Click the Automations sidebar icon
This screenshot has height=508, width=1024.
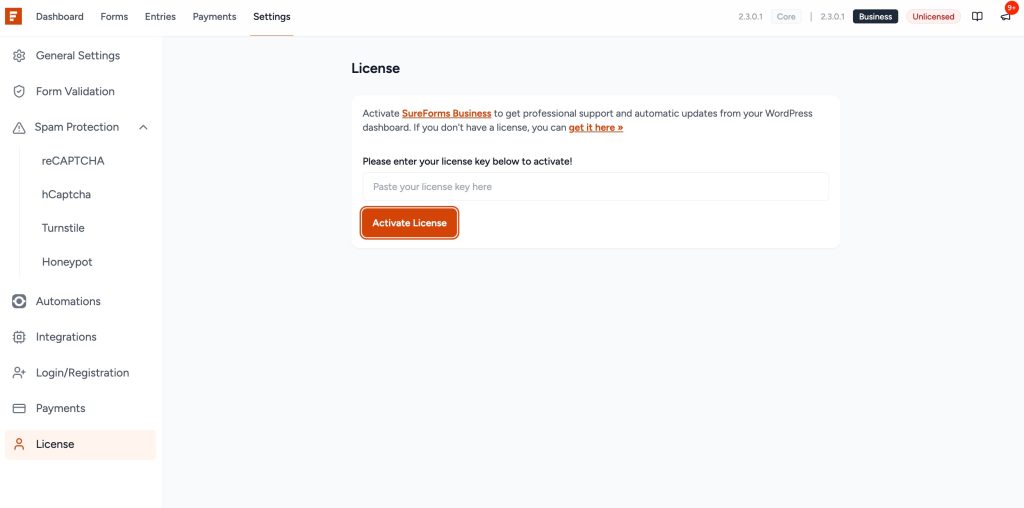click(x=18, y=301)
